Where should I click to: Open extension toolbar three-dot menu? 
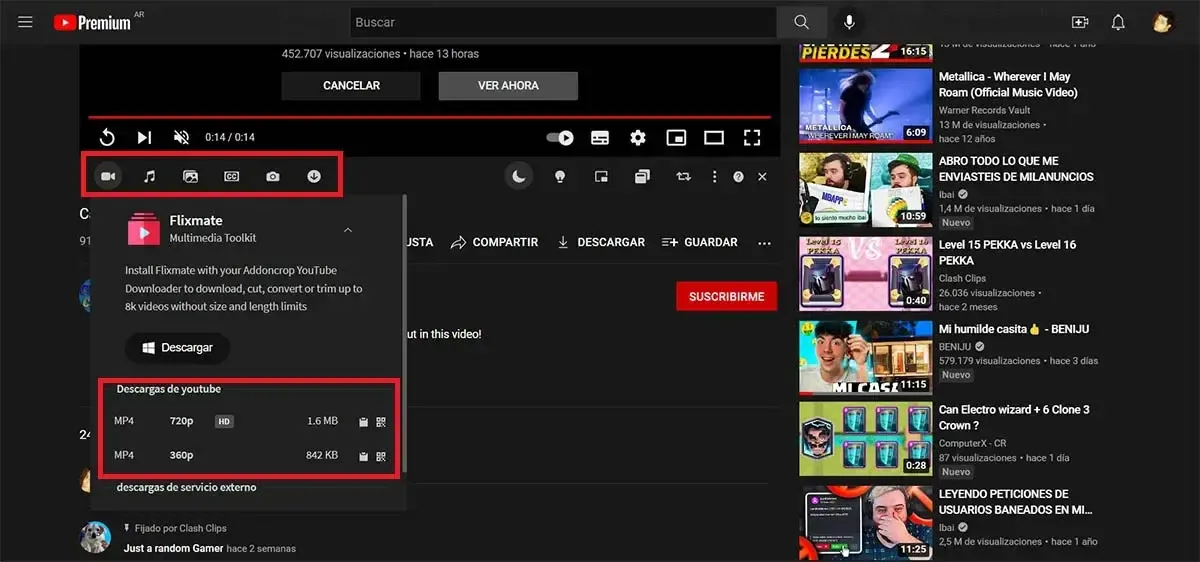point(714,176)
